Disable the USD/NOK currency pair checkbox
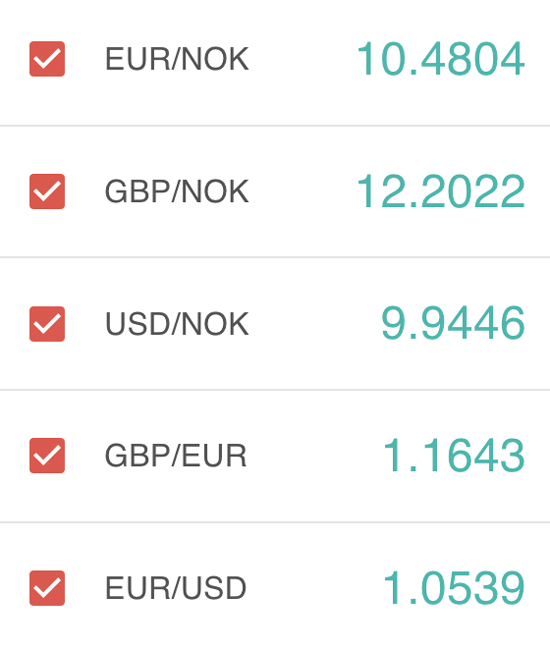The width and height of the screenshot is (550, 650). coord(47,324)
